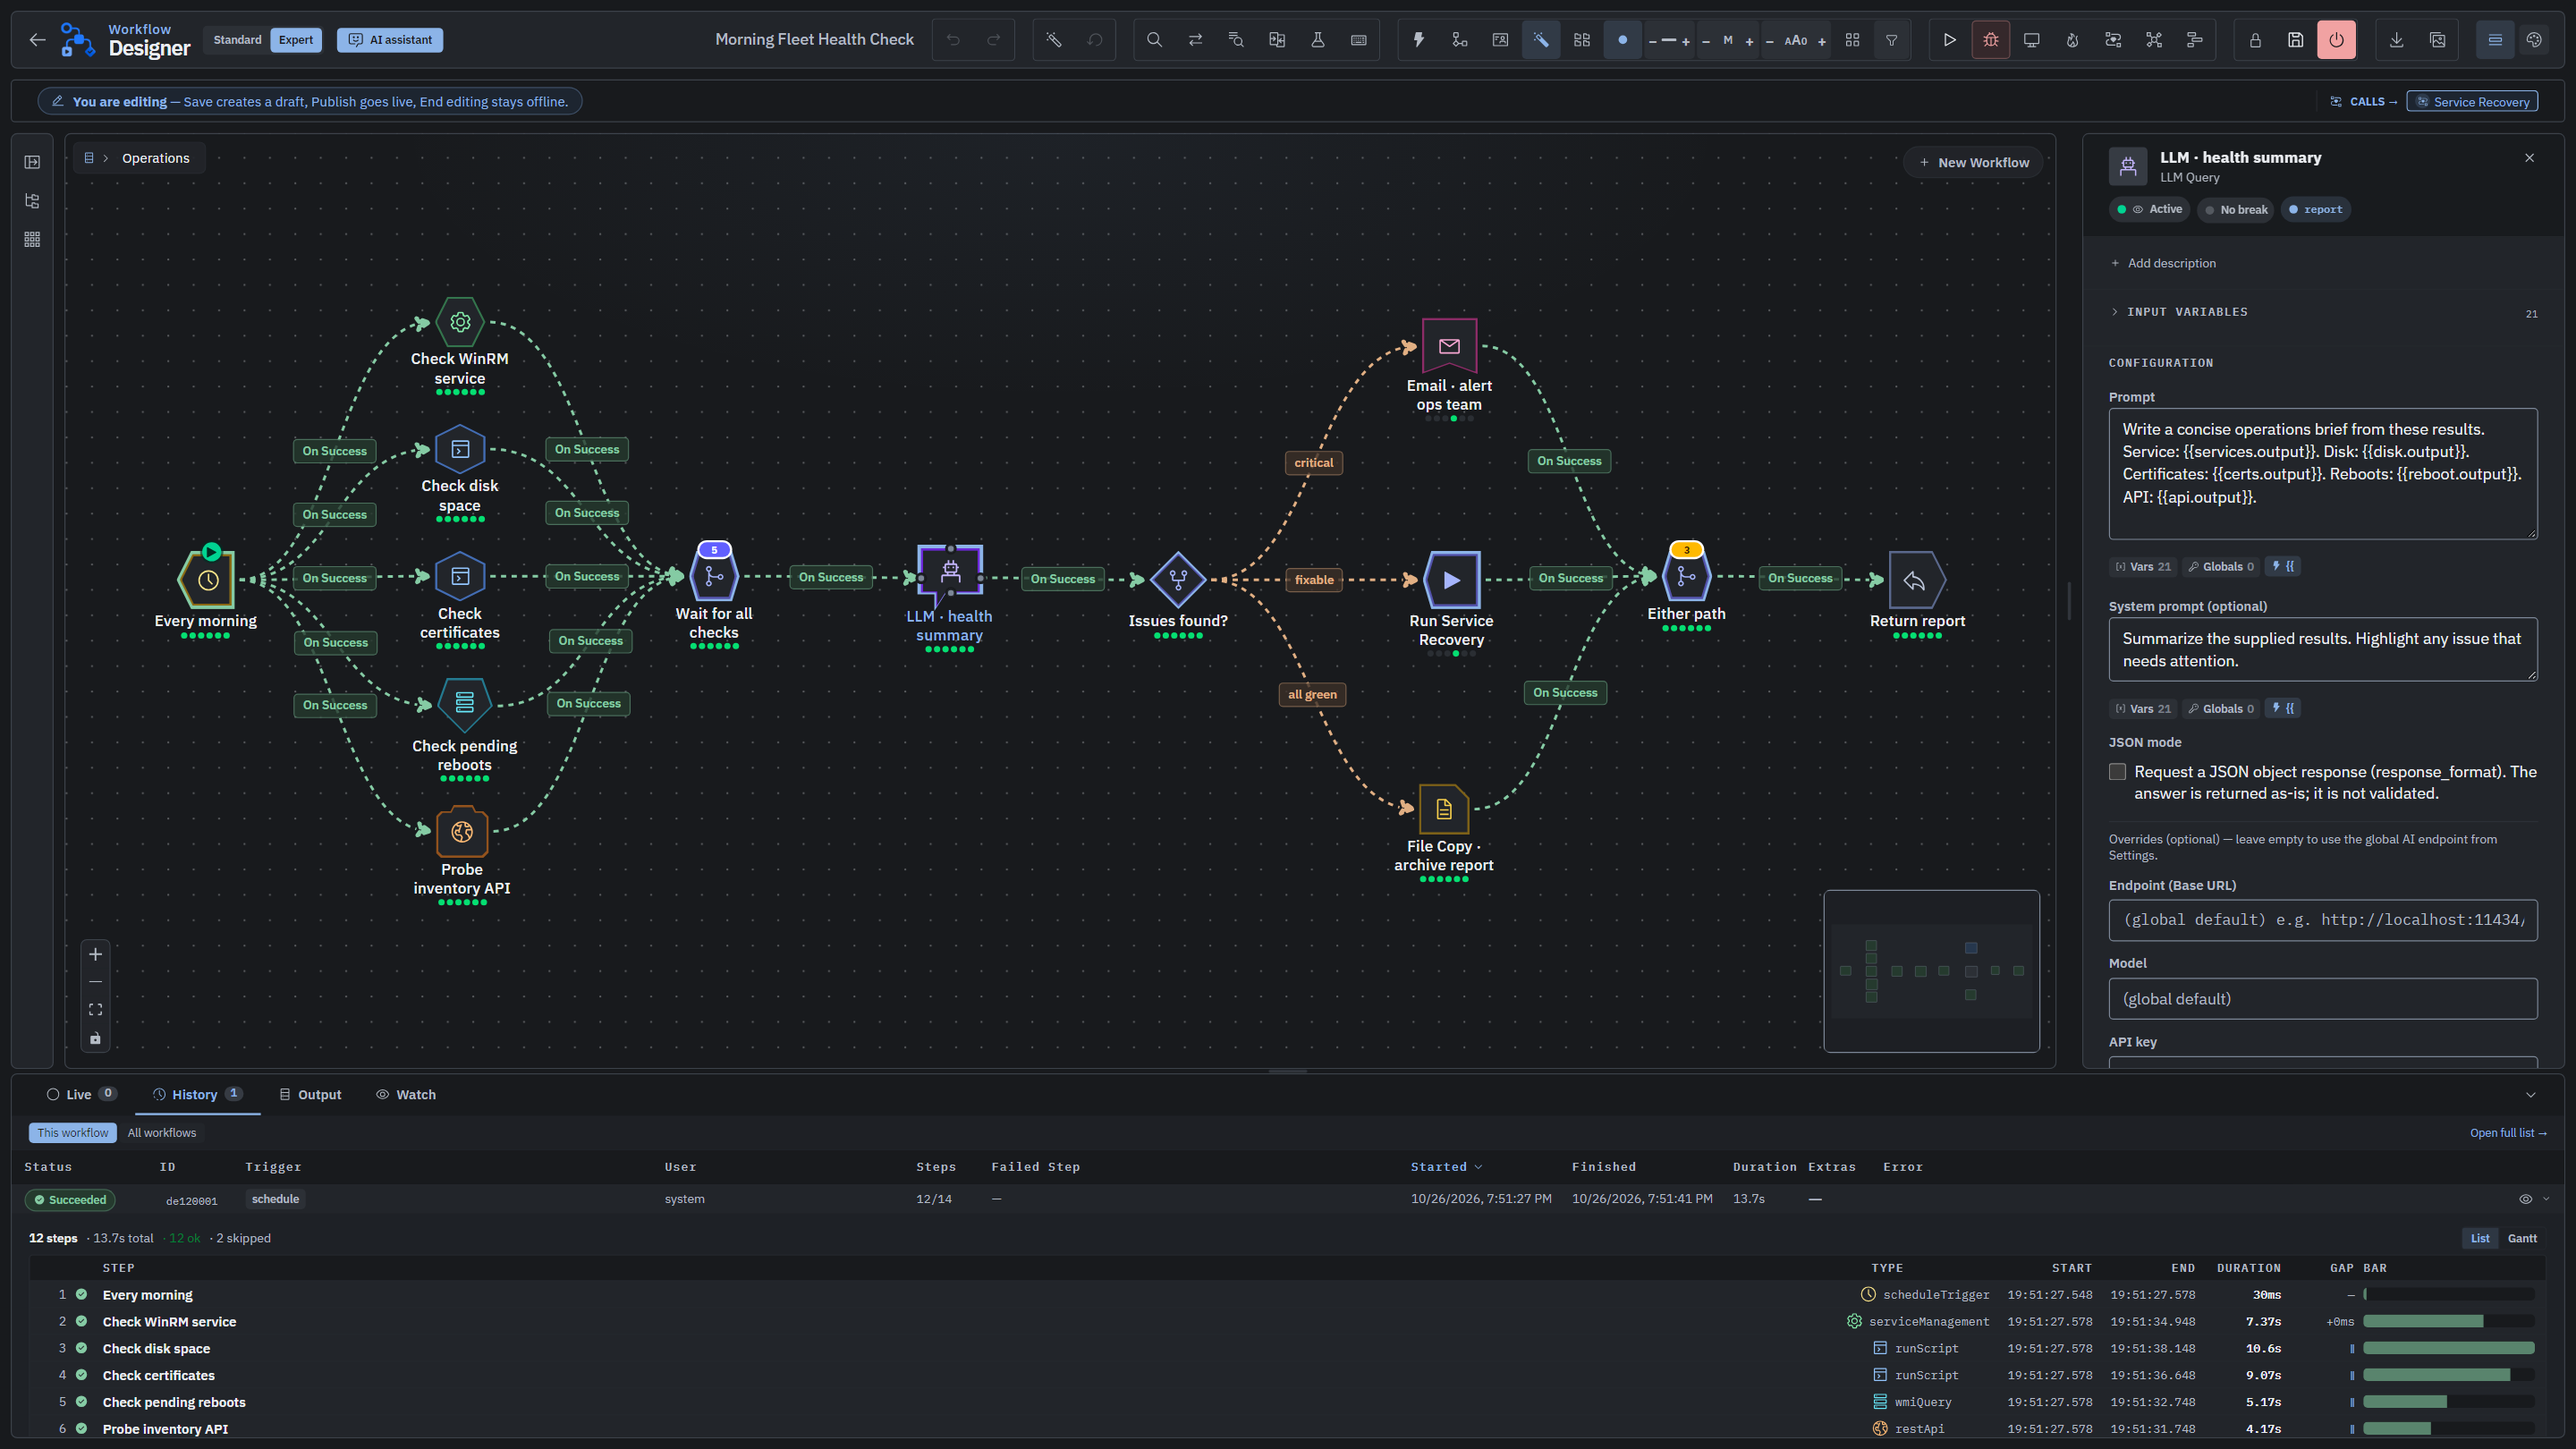
Task: Click the save floppy disk icon
Action: (2295, 40)
